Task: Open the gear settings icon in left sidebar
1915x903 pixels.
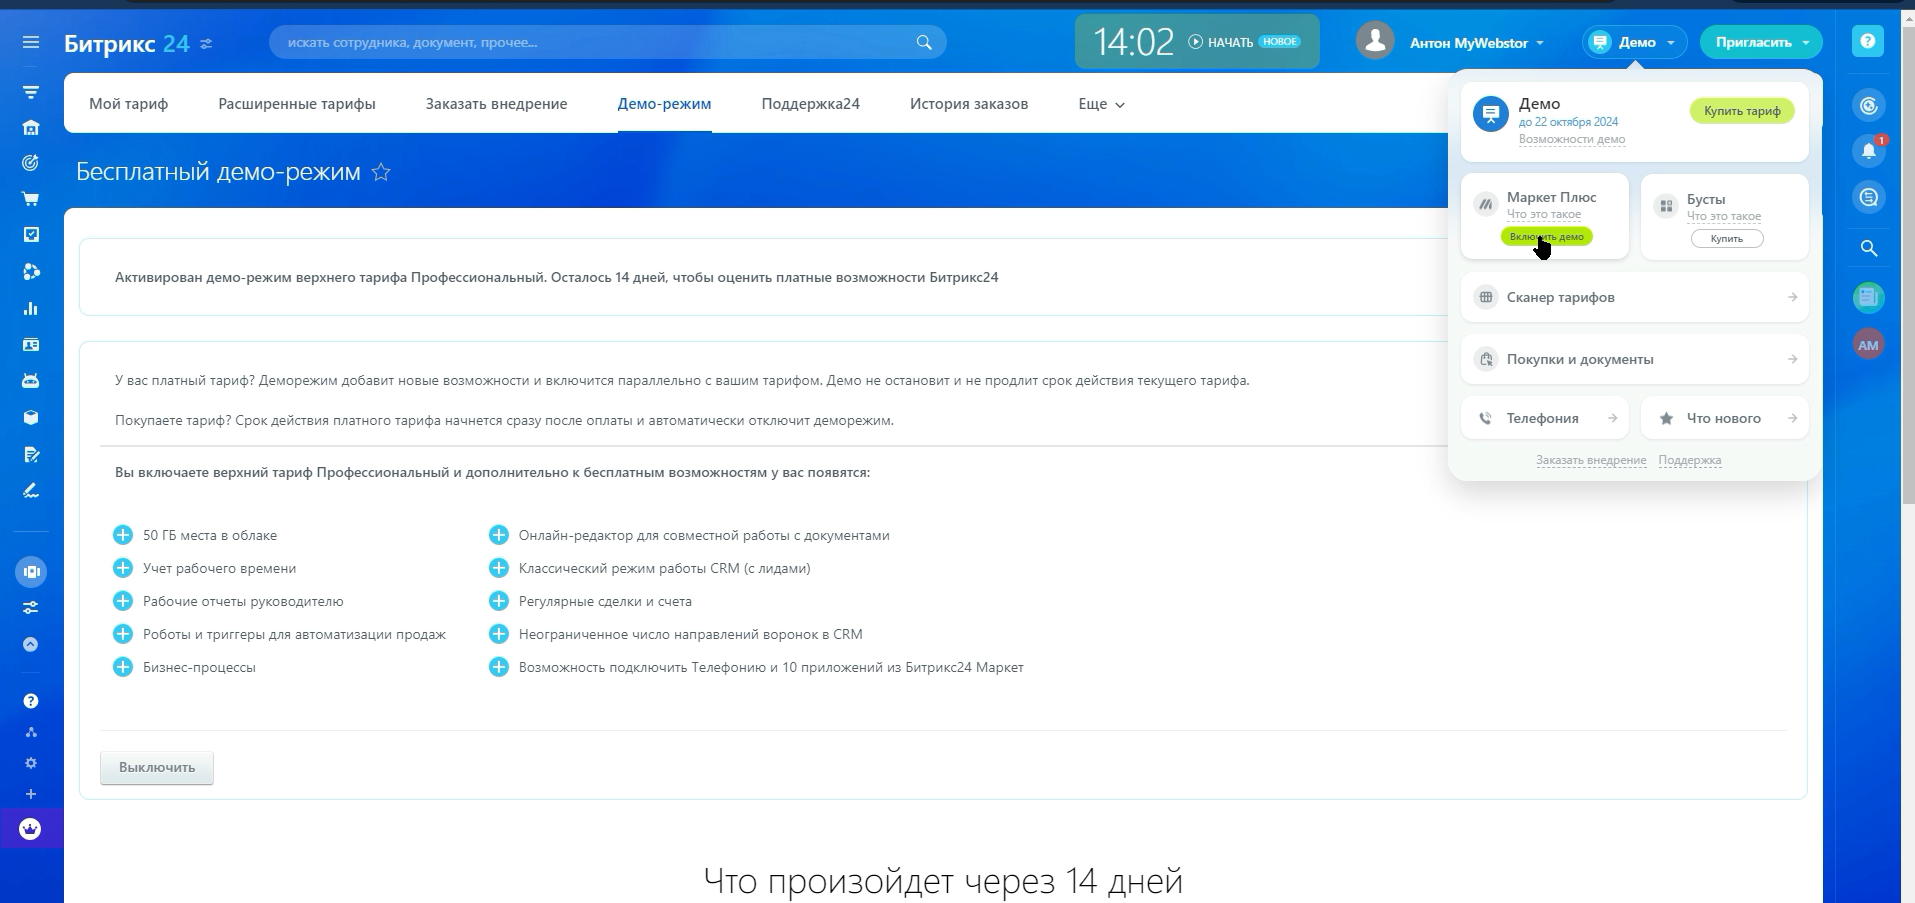Action: coord(31,763)
